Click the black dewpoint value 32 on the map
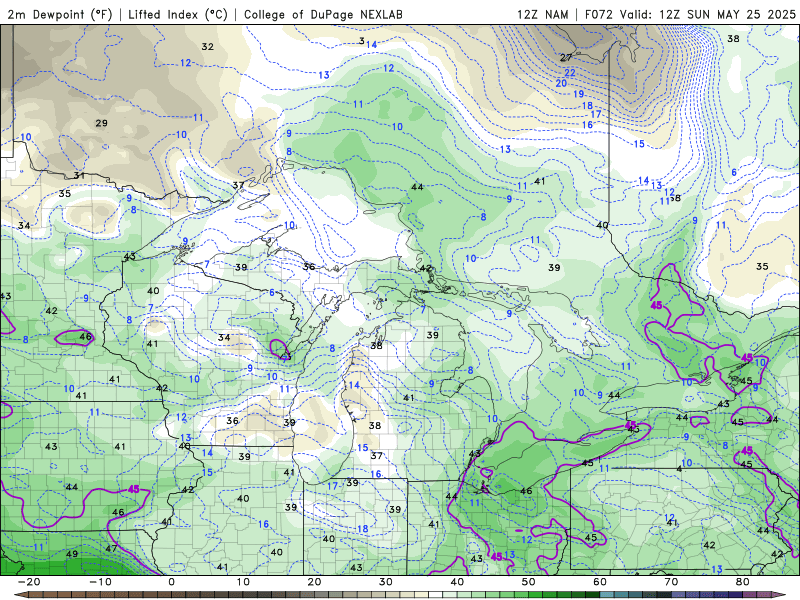800x600 pixels. (x=208, y=47)
